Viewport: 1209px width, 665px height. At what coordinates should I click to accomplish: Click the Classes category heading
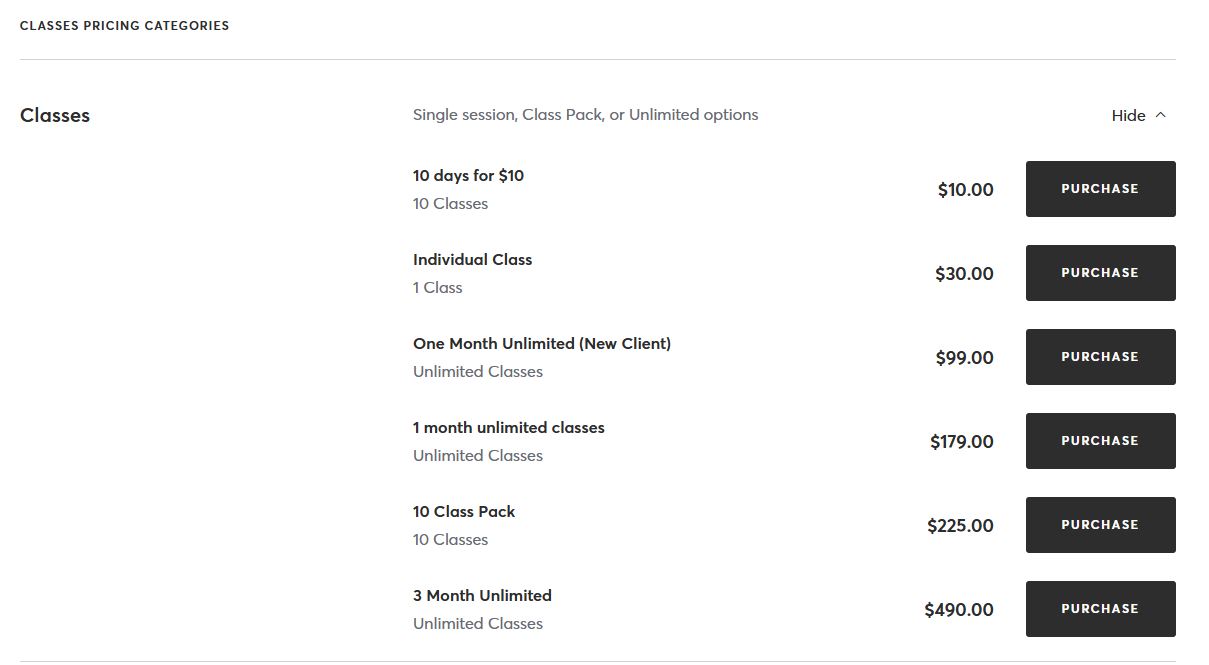pyautogui.click(x=55, y=116)
